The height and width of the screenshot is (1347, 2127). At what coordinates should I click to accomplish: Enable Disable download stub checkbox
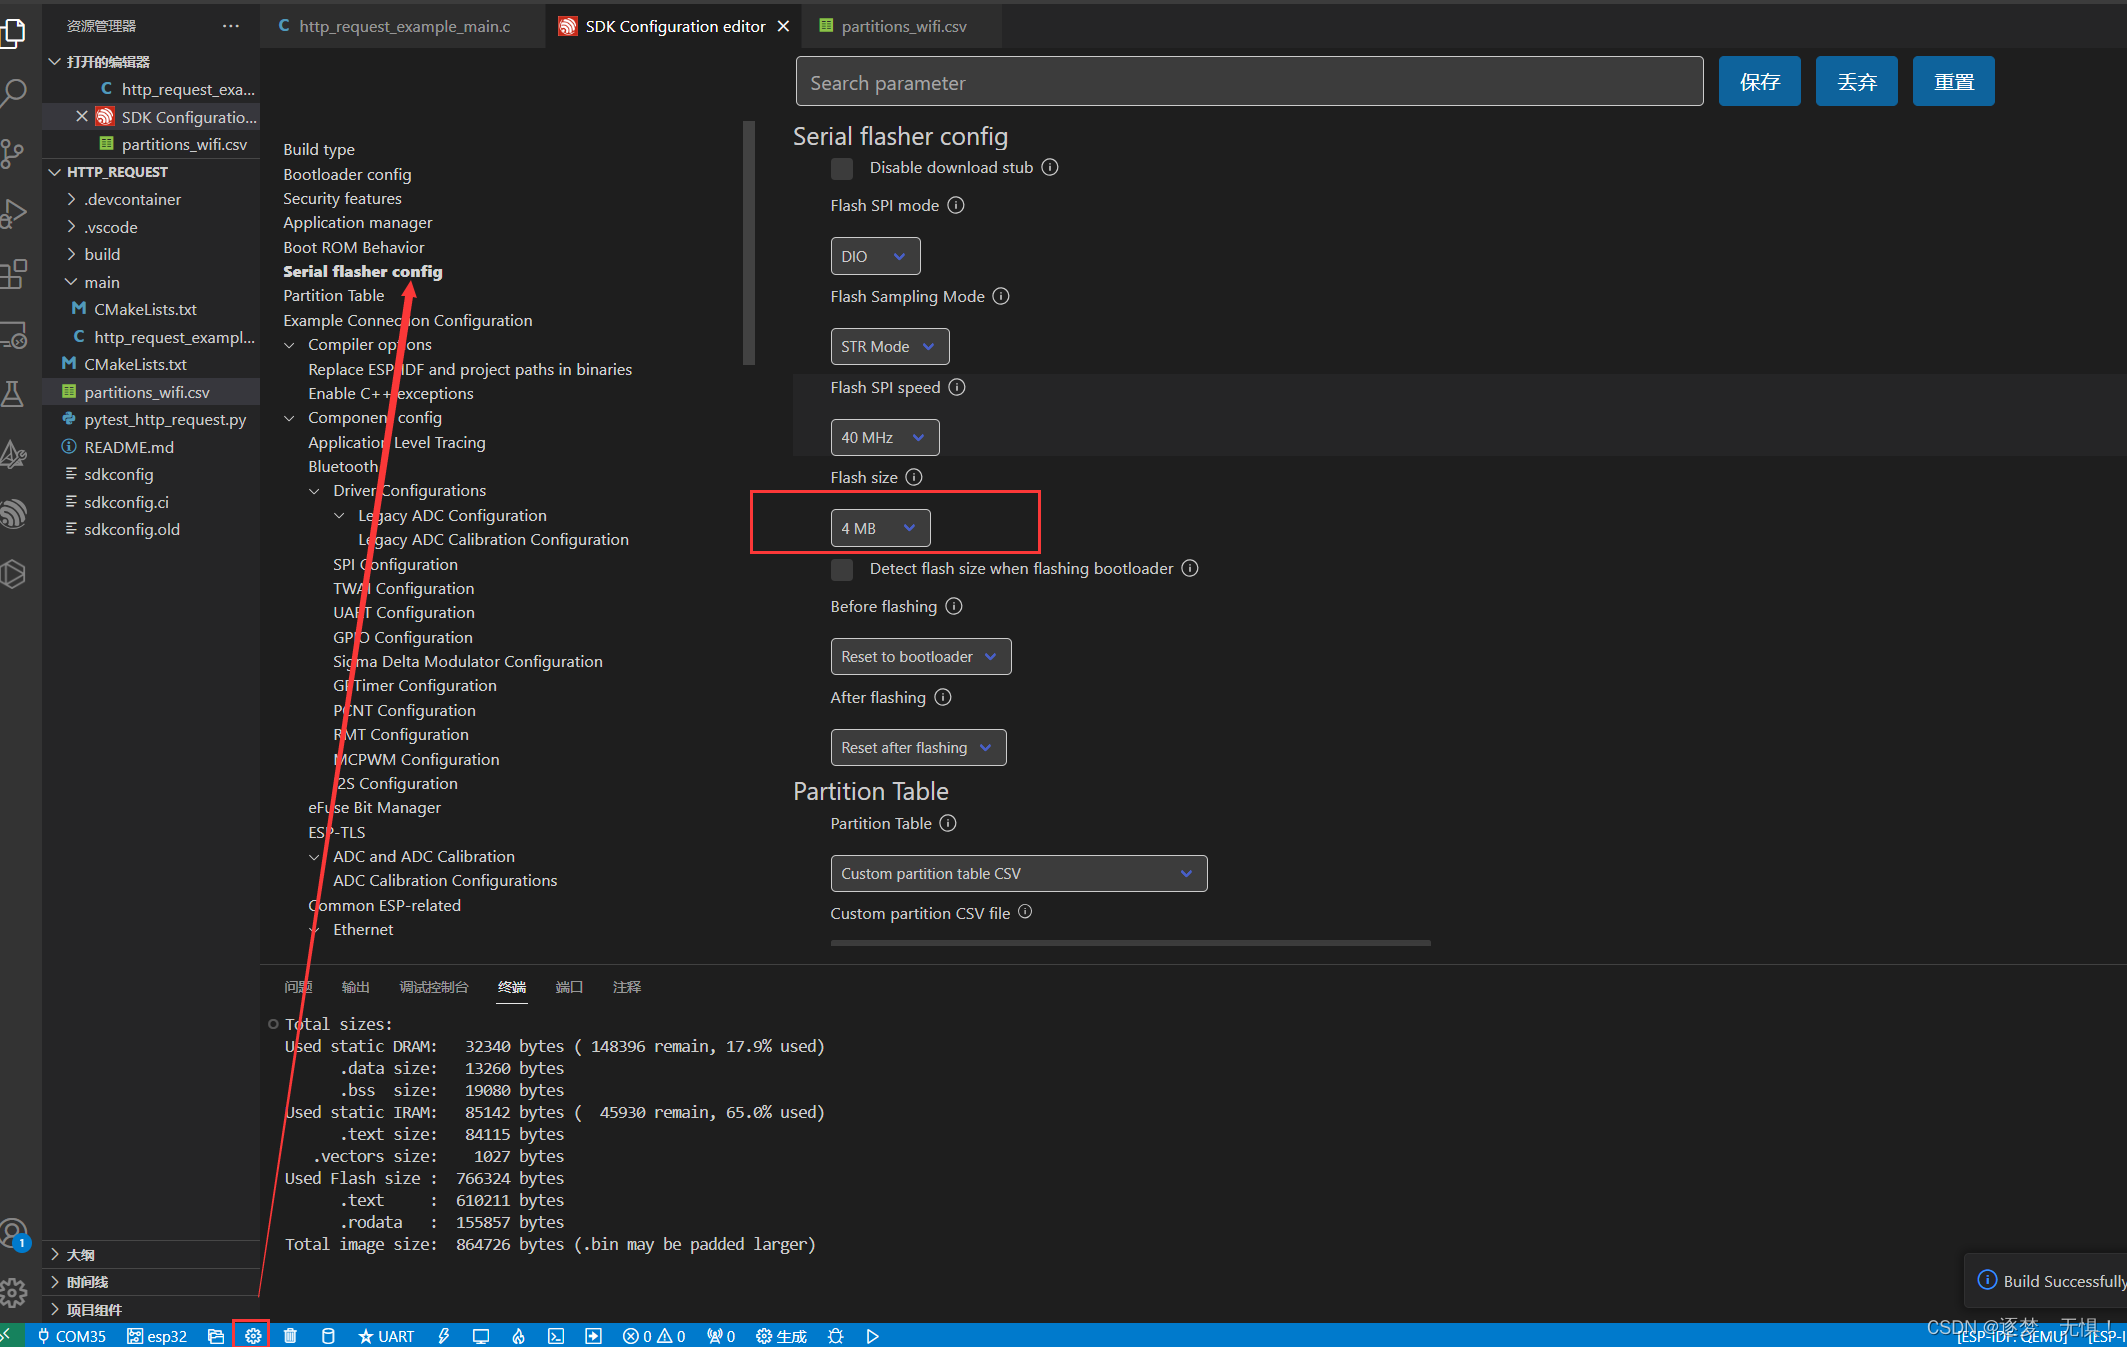pyautogui.click(x=842, y=168)
